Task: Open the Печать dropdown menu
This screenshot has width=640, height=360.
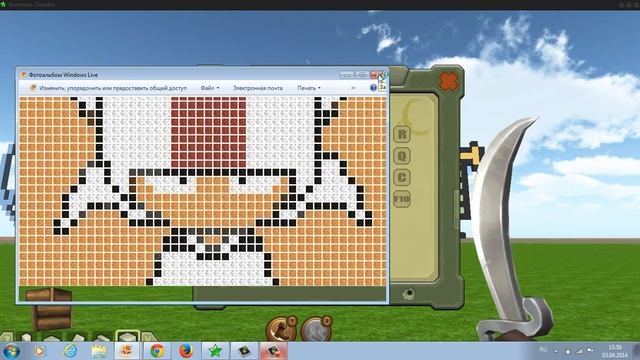Action: (x=309, y=88)
